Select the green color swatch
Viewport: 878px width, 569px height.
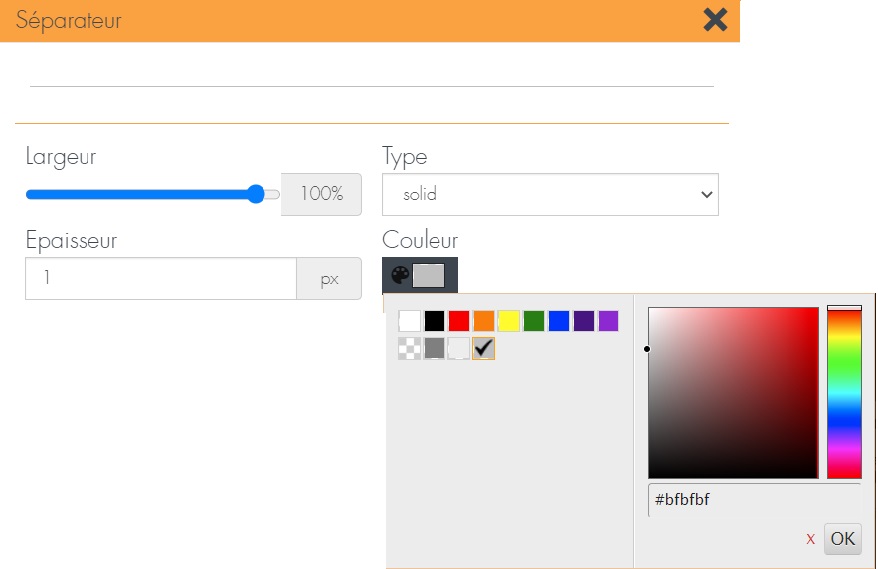coord(534,321)
